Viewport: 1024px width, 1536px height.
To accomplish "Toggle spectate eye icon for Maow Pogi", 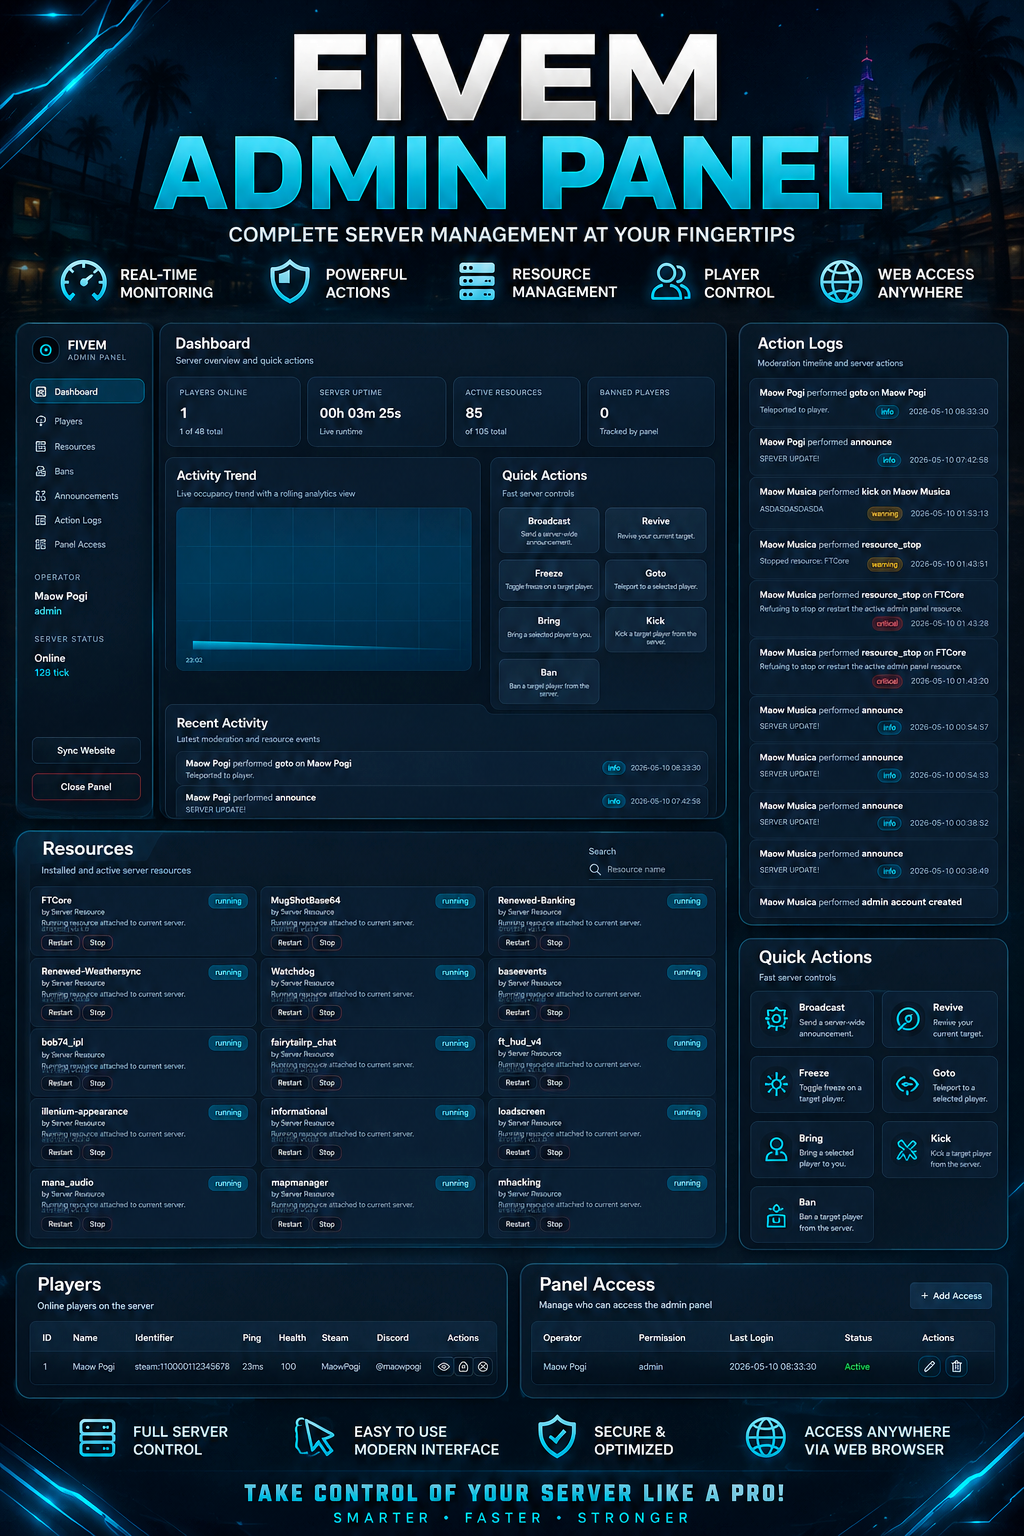I will 444,1366.
